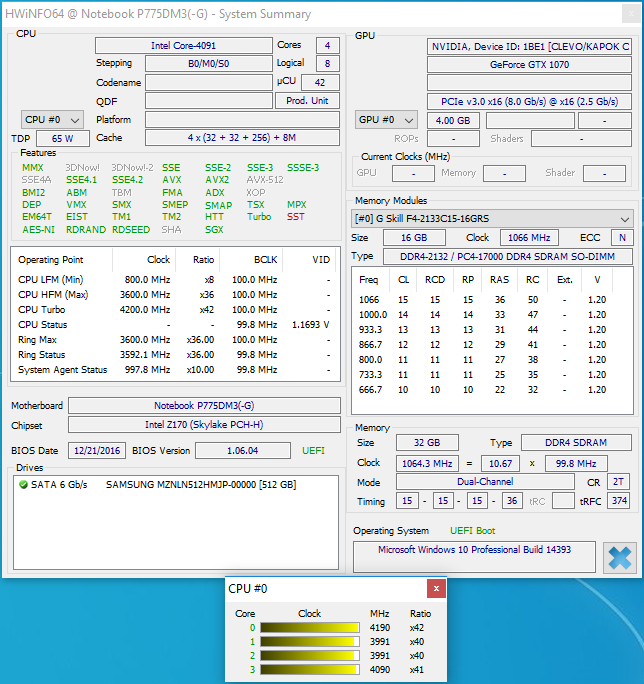
Task: Click the tRFC 374 value field
Action: [x=619, y=500]
